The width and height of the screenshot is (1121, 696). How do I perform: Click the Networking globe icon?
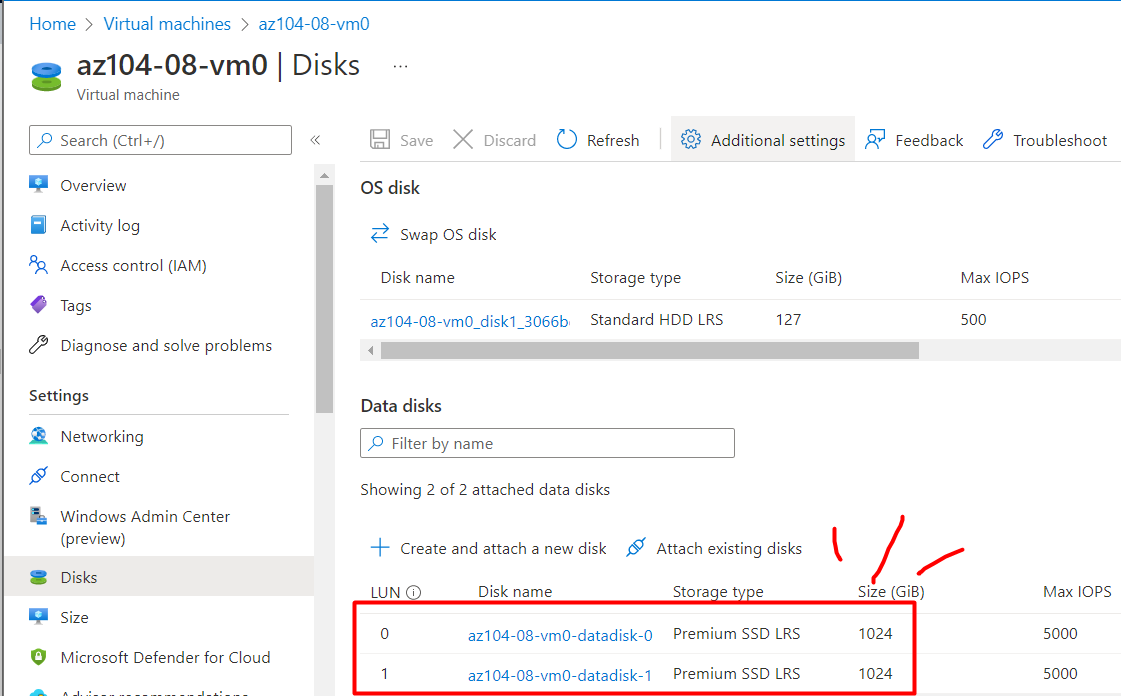coord(39,436)
